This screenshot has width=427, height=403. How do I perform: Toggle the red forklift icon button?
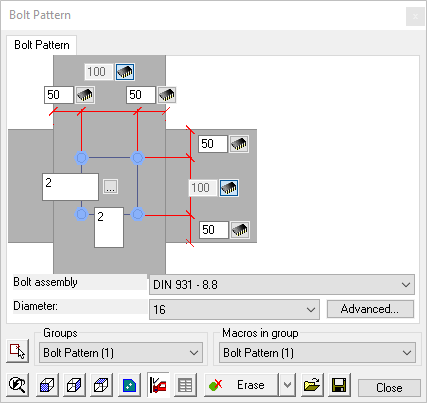click(158, 385)
